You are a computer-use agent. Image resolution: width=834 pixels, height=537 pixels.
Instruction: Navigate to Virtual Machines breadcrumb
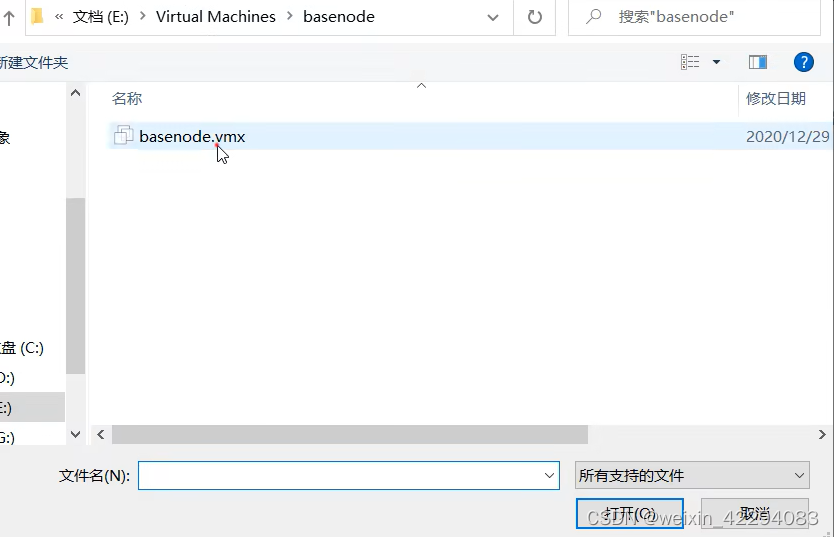215,17
